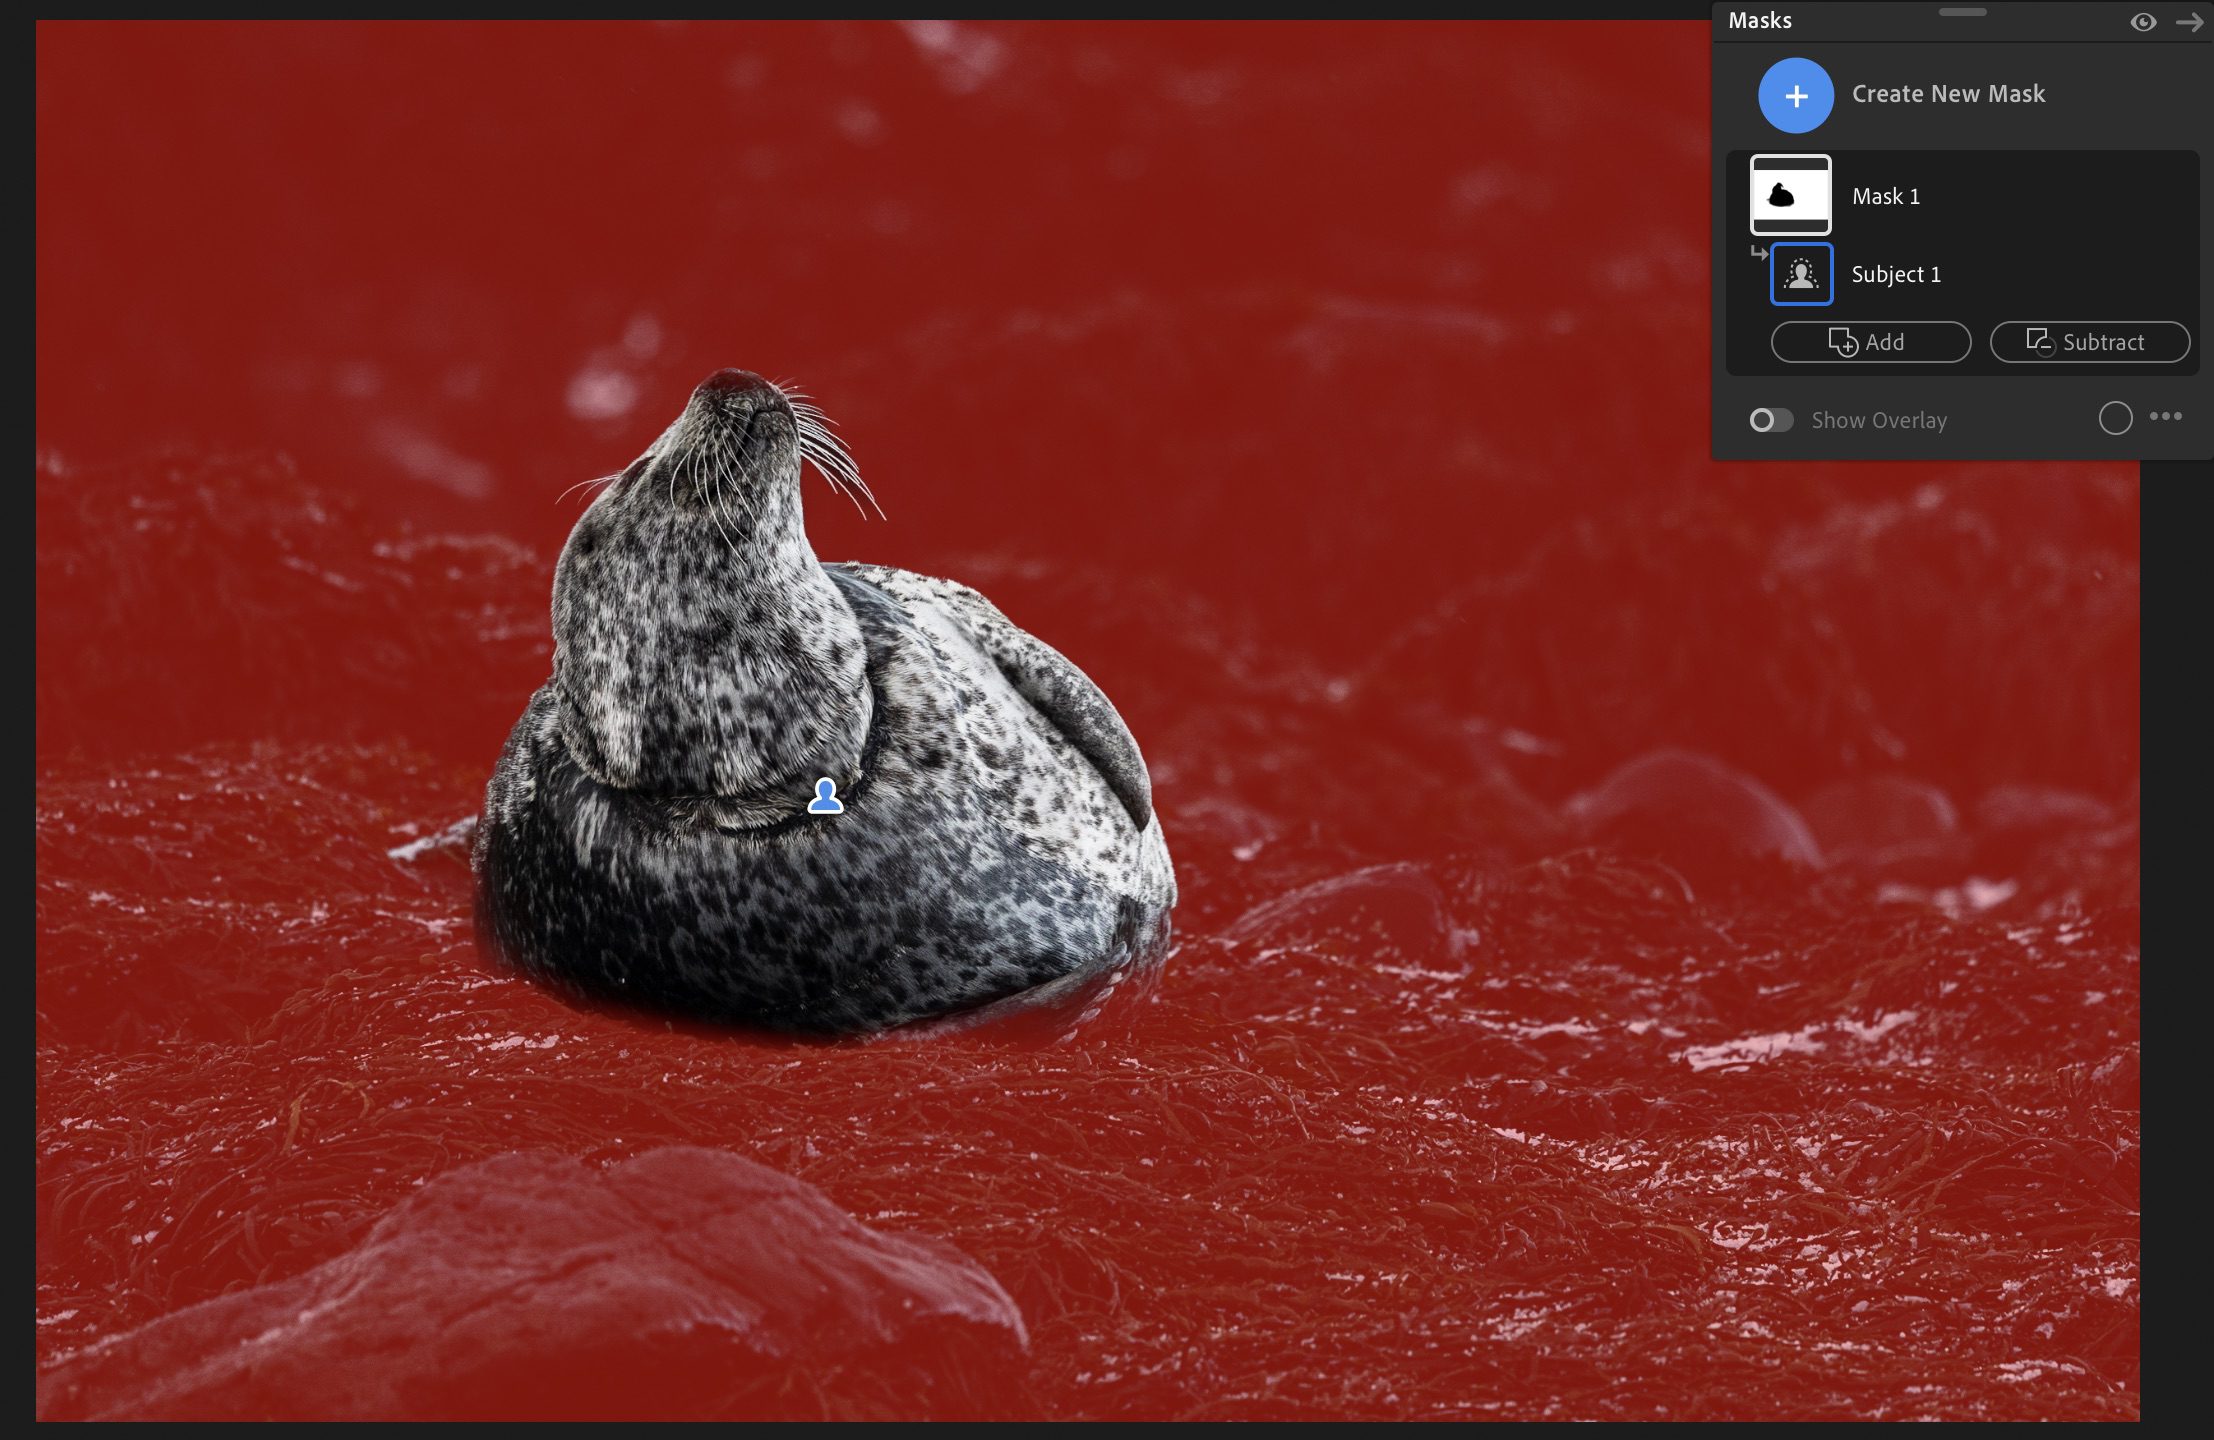
Task: Open the three-dot overlay options menu
Action: pyautogui.click(x=2166, y=417)
